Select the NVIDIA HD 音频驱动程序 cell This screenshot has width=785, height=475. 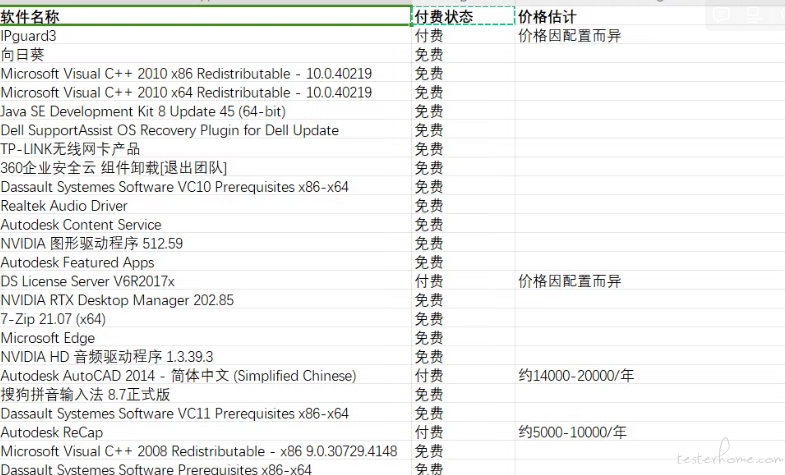[205, 356]
